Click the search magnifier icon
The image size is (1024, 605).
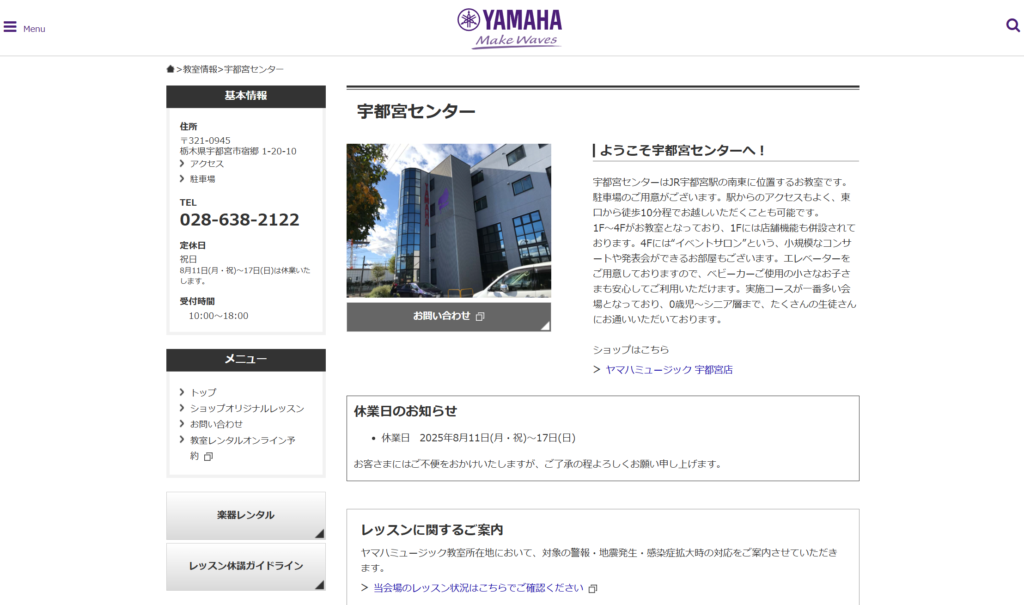(x=1012, y=25)
